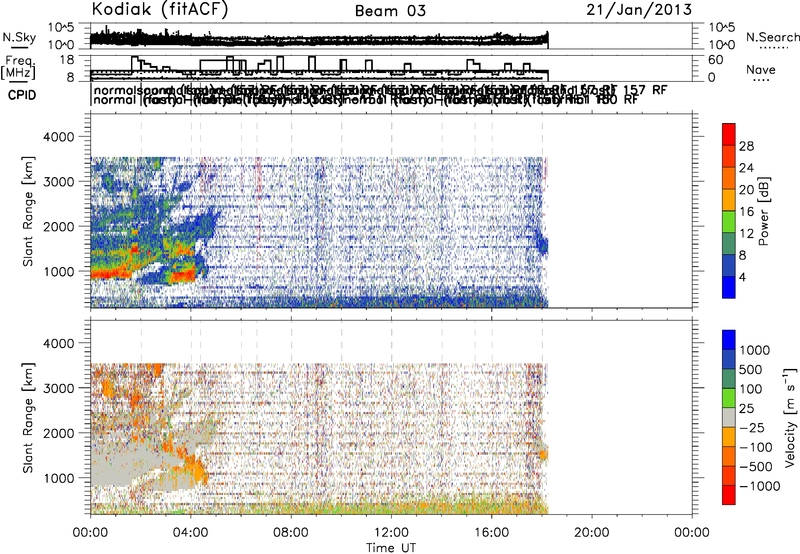This screenshot has height=554, width=800.
Task: Click the green colorbar segment below the 16 dB tick
Action: (x=729, y=222)
